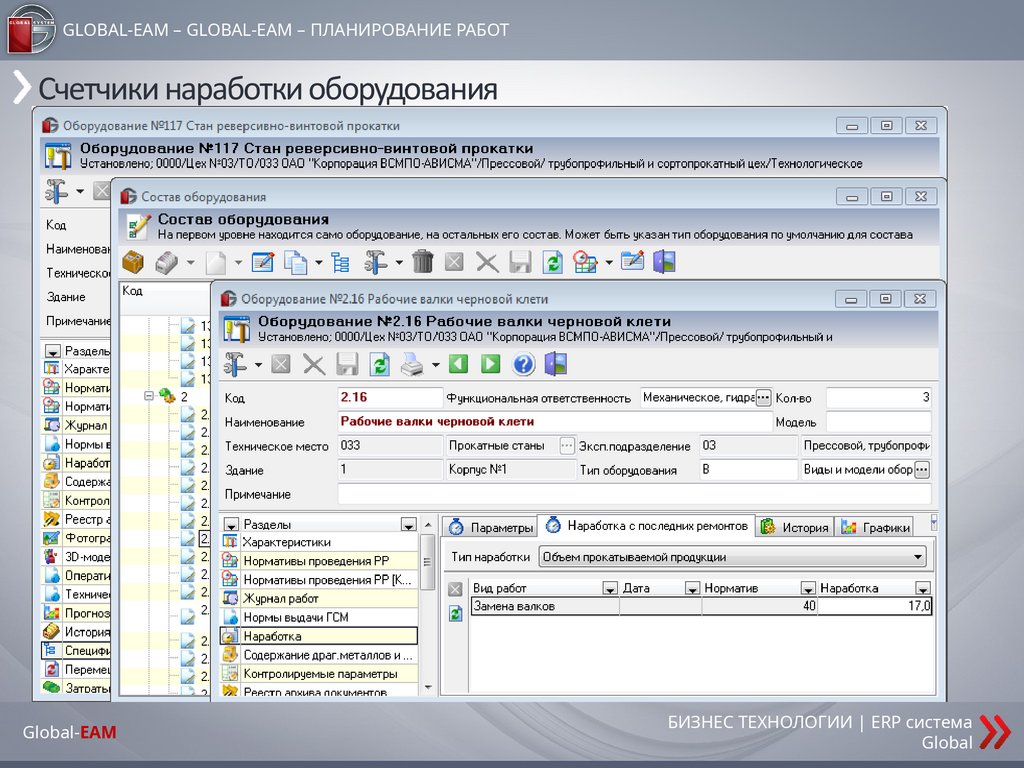Open the Вид работ column filter dropdown
The height and width of the screenshot is (768, 1024).
609,589
